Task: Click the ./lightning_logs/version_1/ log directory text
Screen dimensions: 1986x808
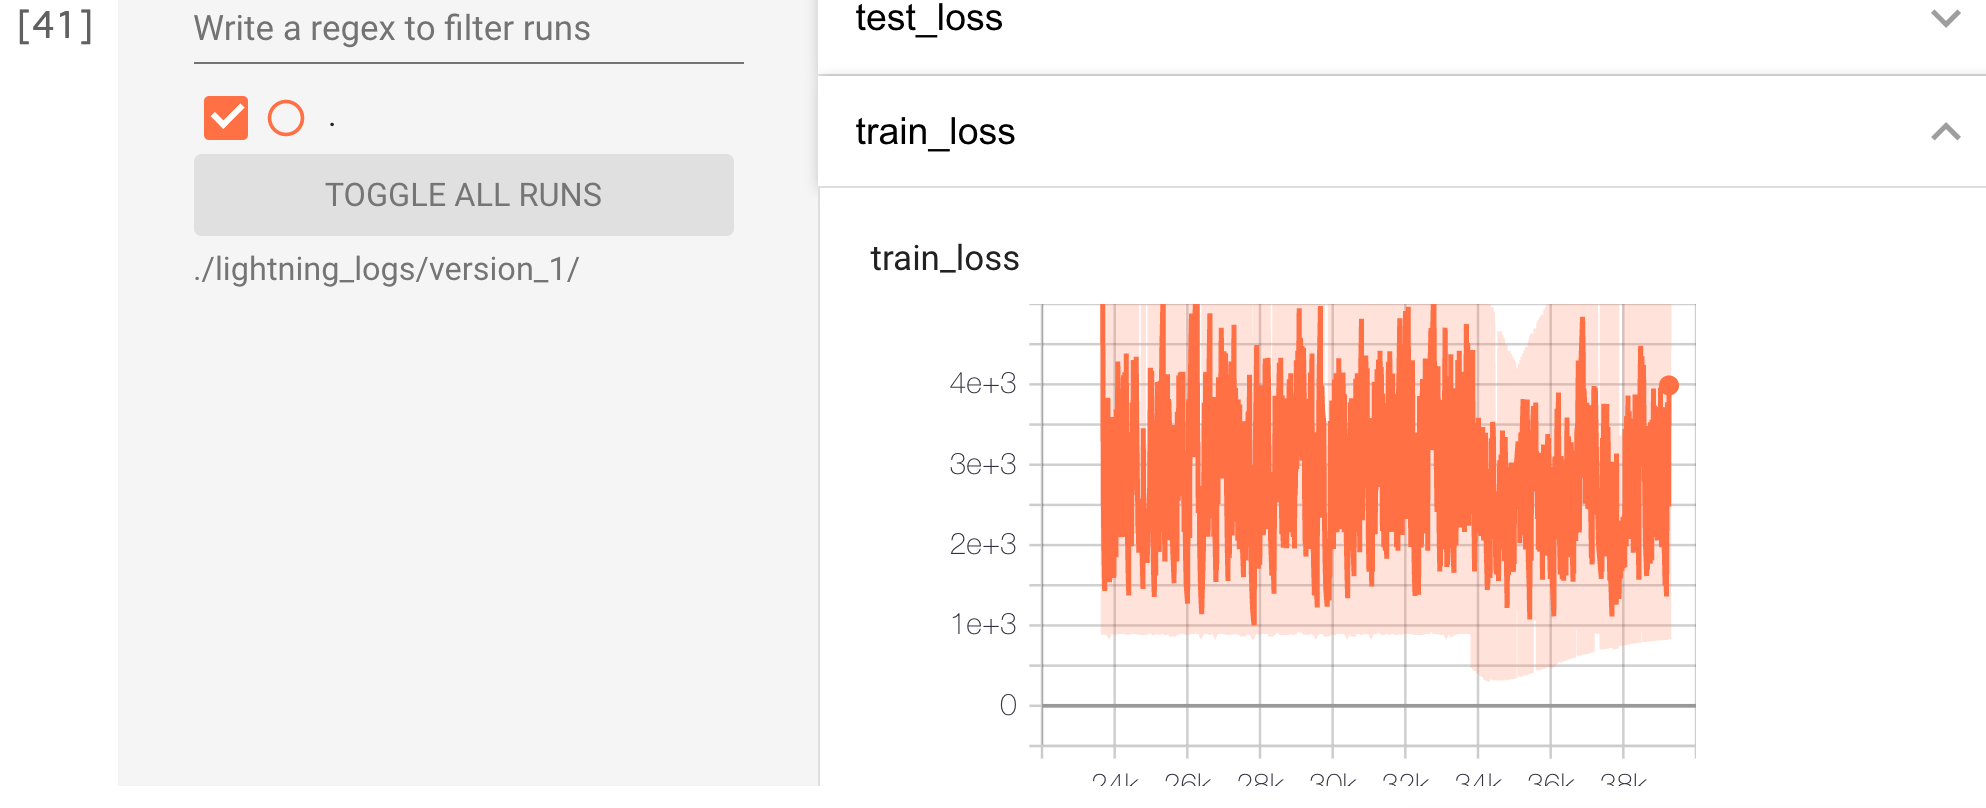Action: coord(386,269)
